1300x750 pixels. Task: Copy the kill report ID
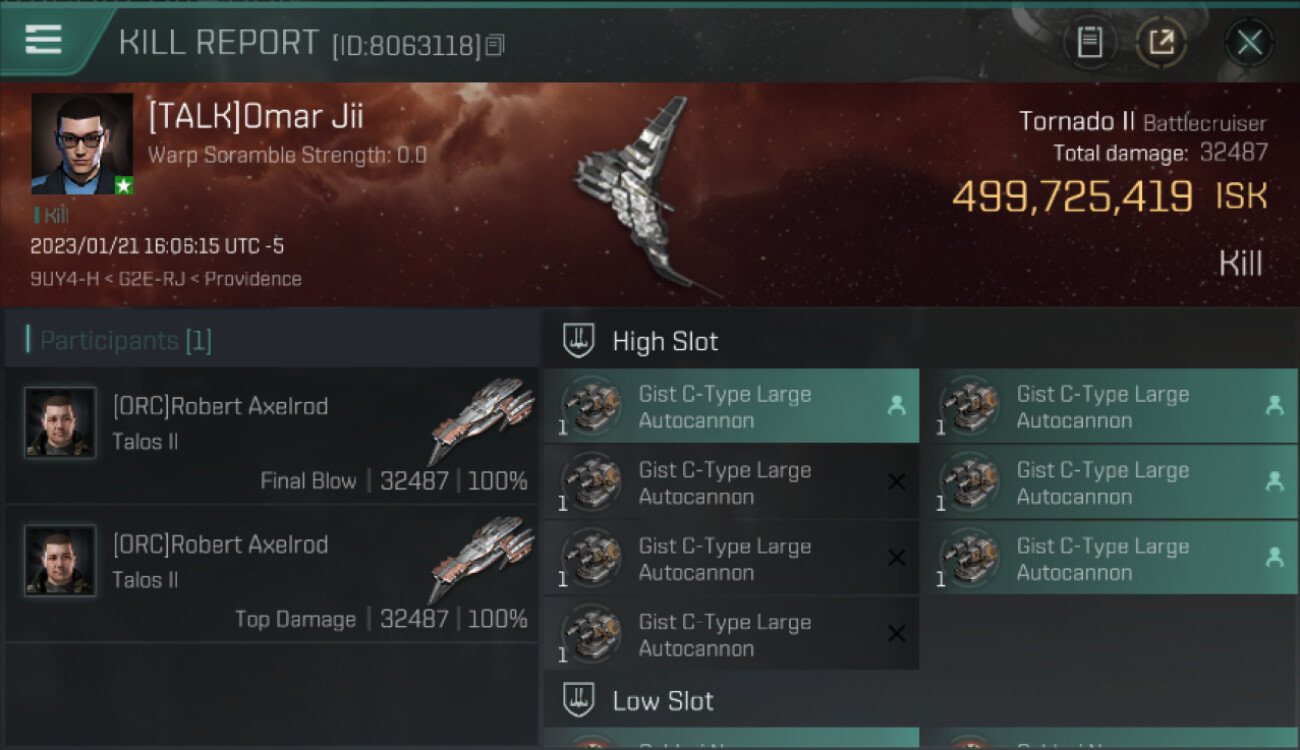[x=495, y=45]
